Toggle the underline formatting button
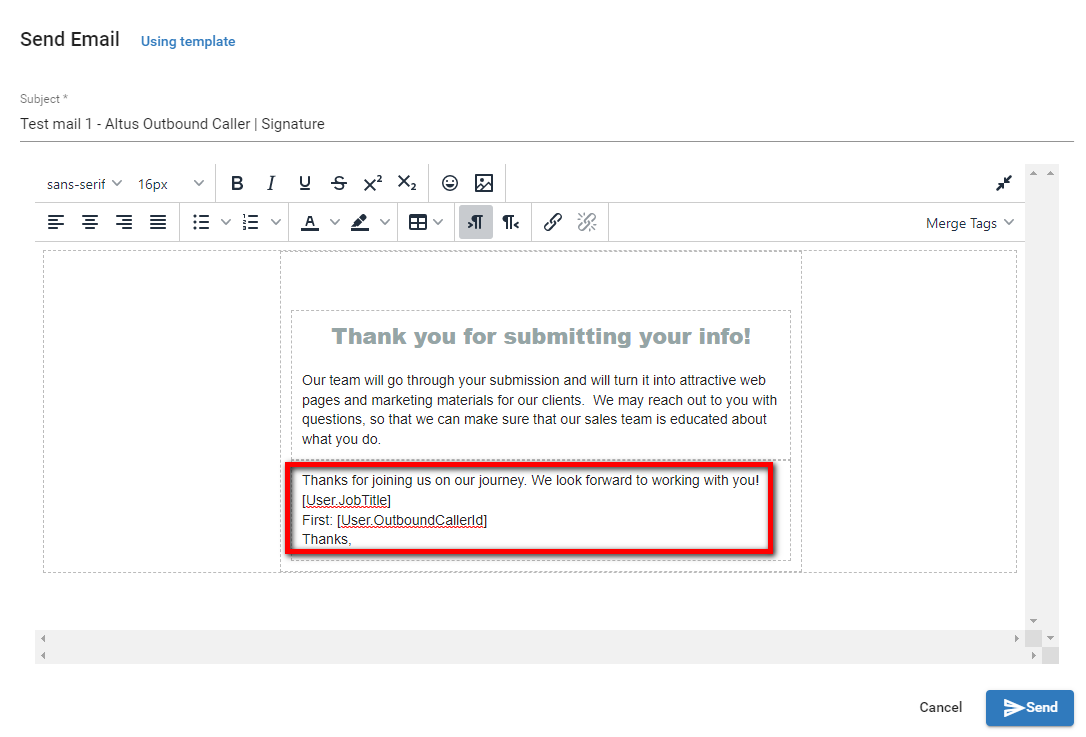The width and height of the screenshot is (1086, 737). pyautogui.click(x=305, y=183)
